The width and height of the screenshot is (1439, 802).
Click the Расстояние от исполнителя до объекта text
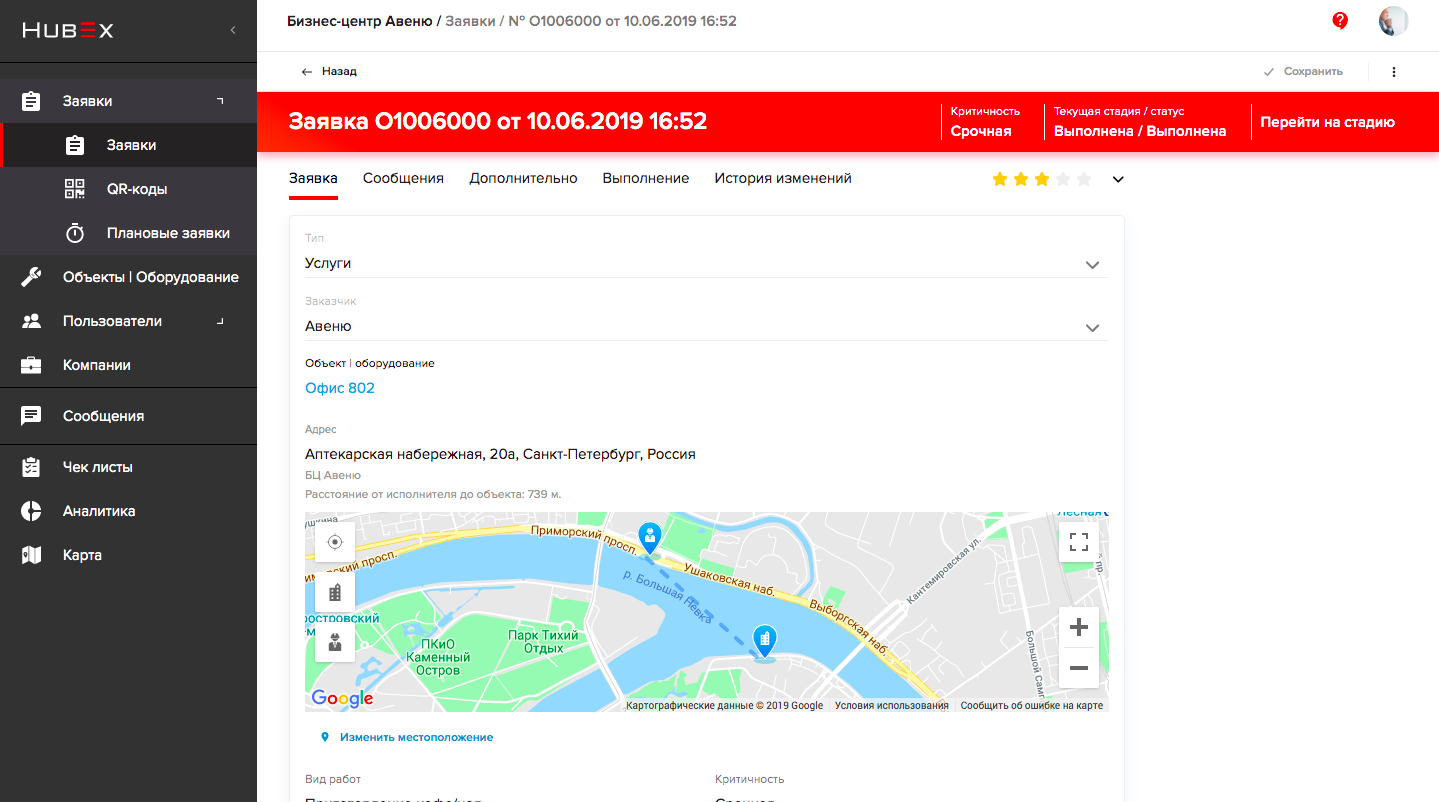tap(433, 494)
